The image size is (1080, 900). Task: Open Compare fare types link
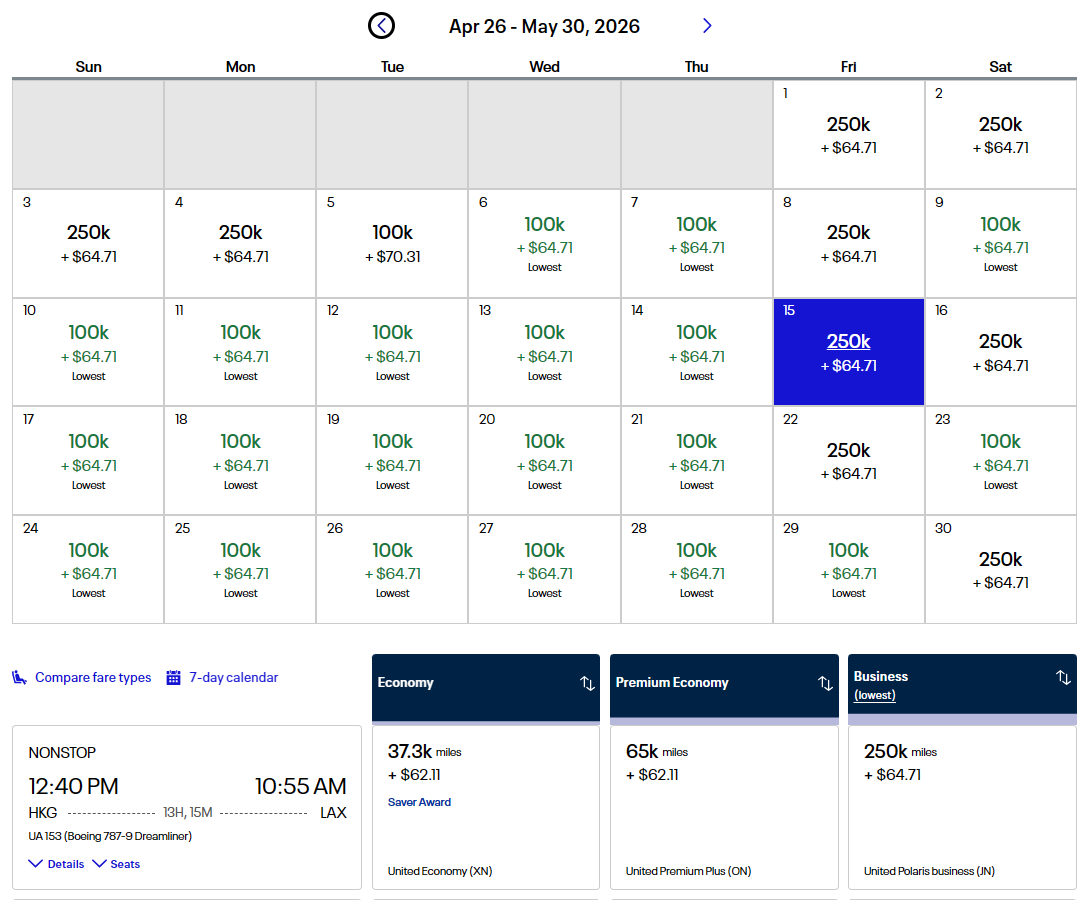coord(93,678)
